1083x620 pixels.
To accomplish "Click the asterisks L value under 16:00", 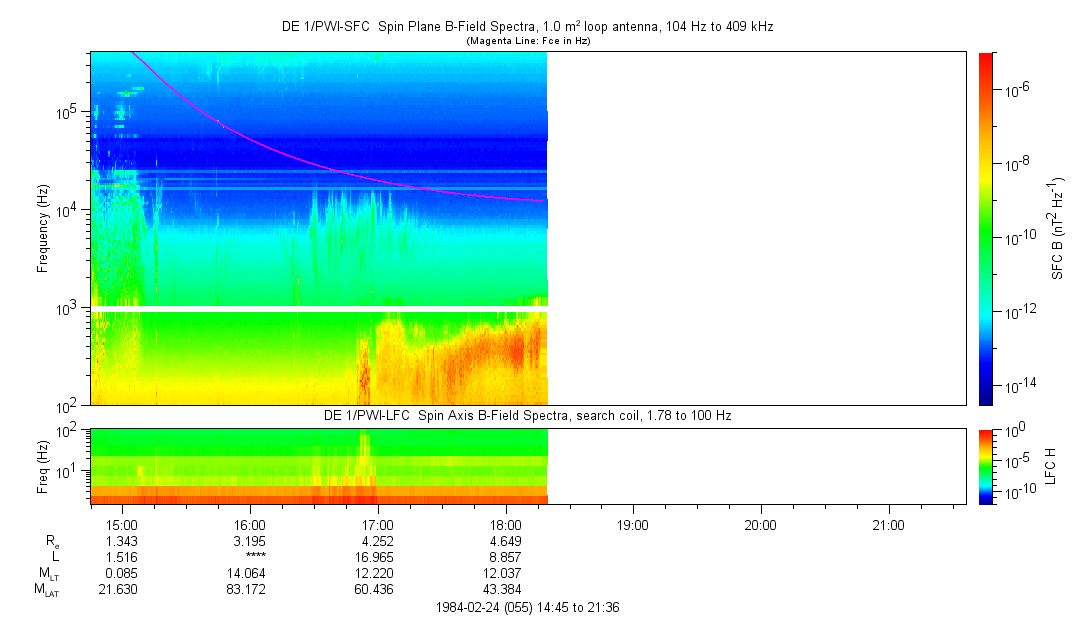I will [x=249, y=557].
